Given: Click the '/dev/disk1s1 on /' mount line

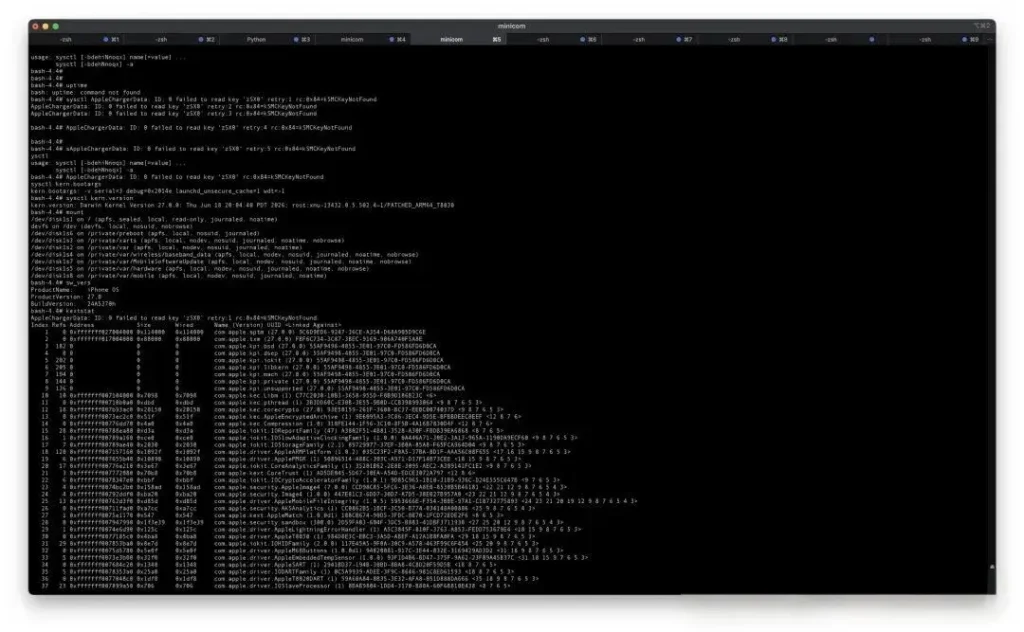Looking at the screenshot, I should tap(153, 219).
